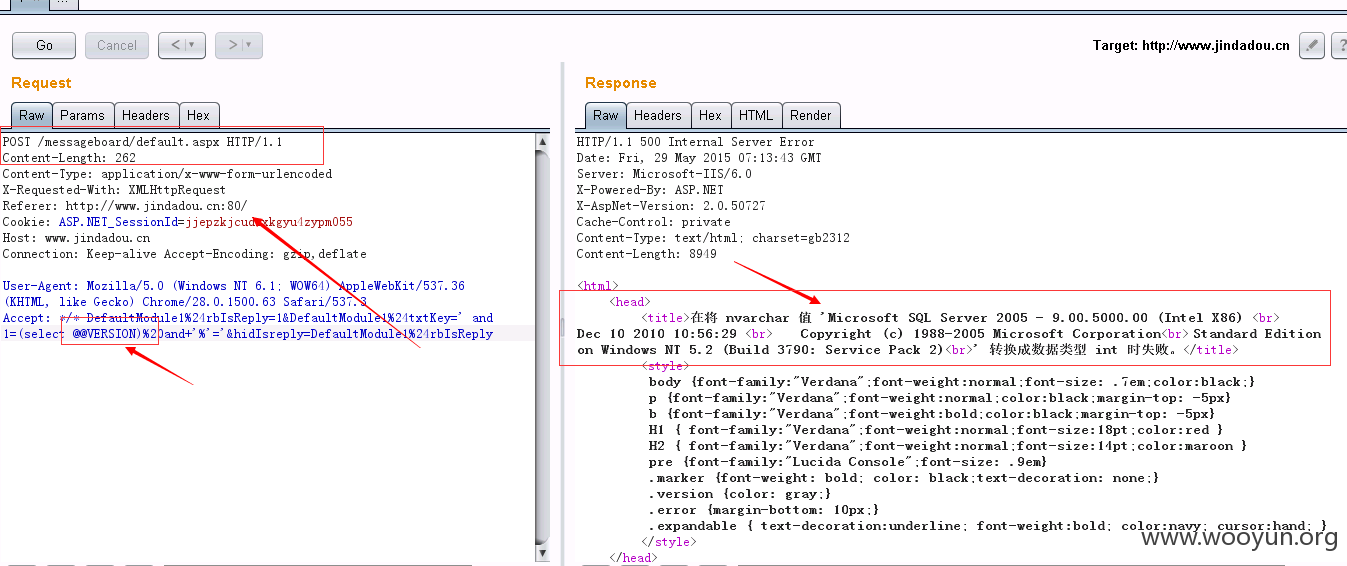Click 'HTTP/1.1 500 Internal Server Error' status line
This screenshot has height=566, width=1347.
point(696,142)
